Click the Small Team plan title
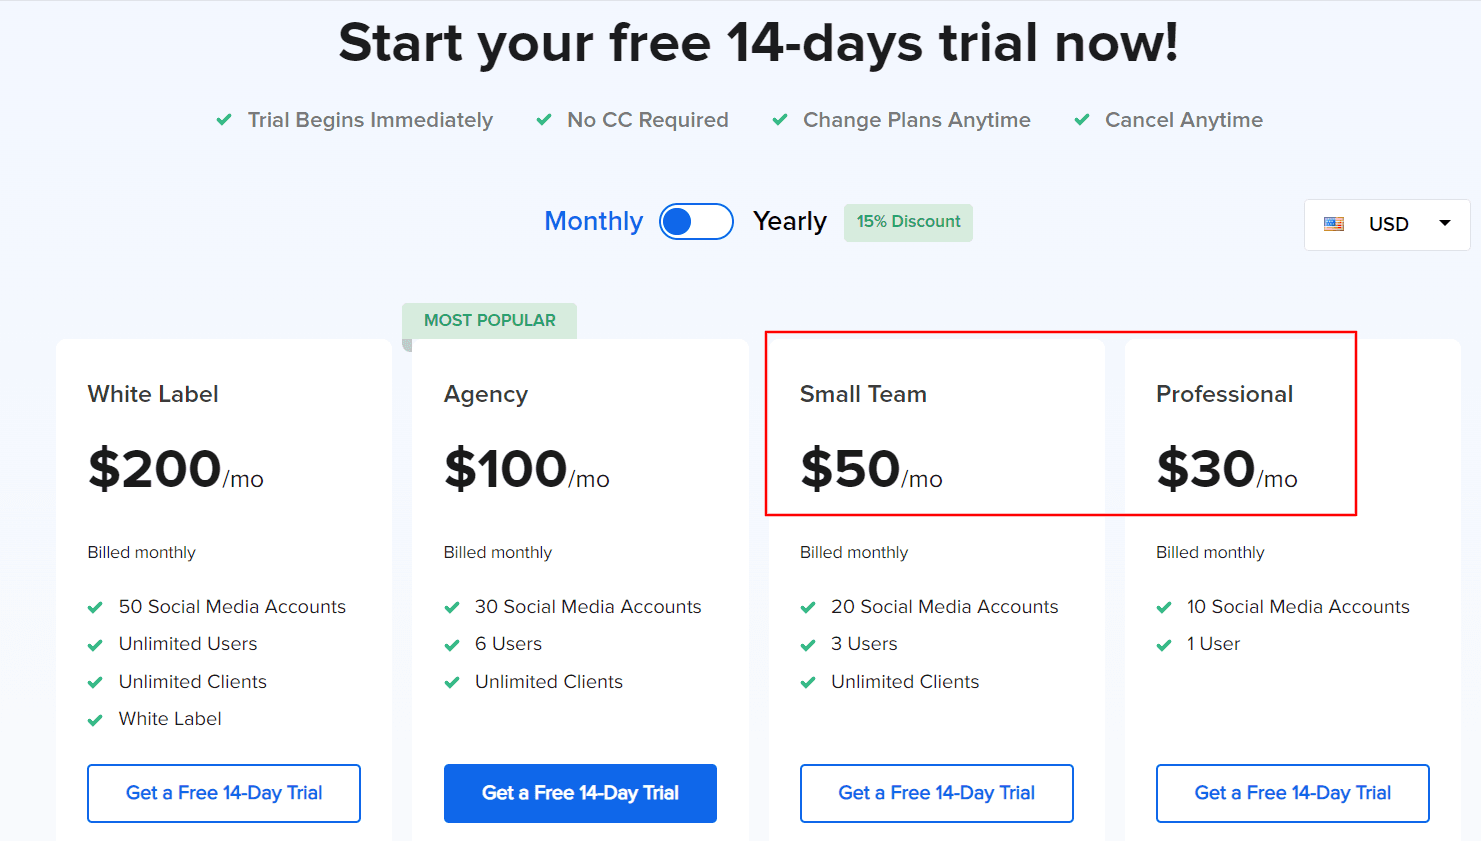 863,394
